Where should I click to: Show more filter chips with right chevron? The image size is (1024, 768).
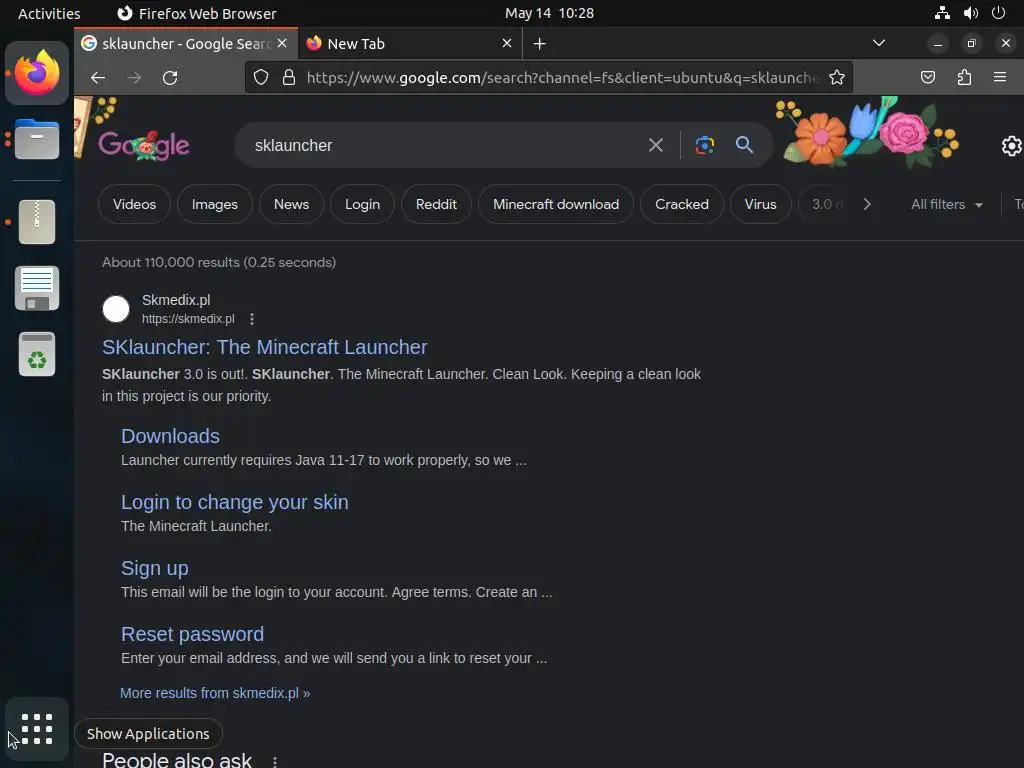coord(867,204)
